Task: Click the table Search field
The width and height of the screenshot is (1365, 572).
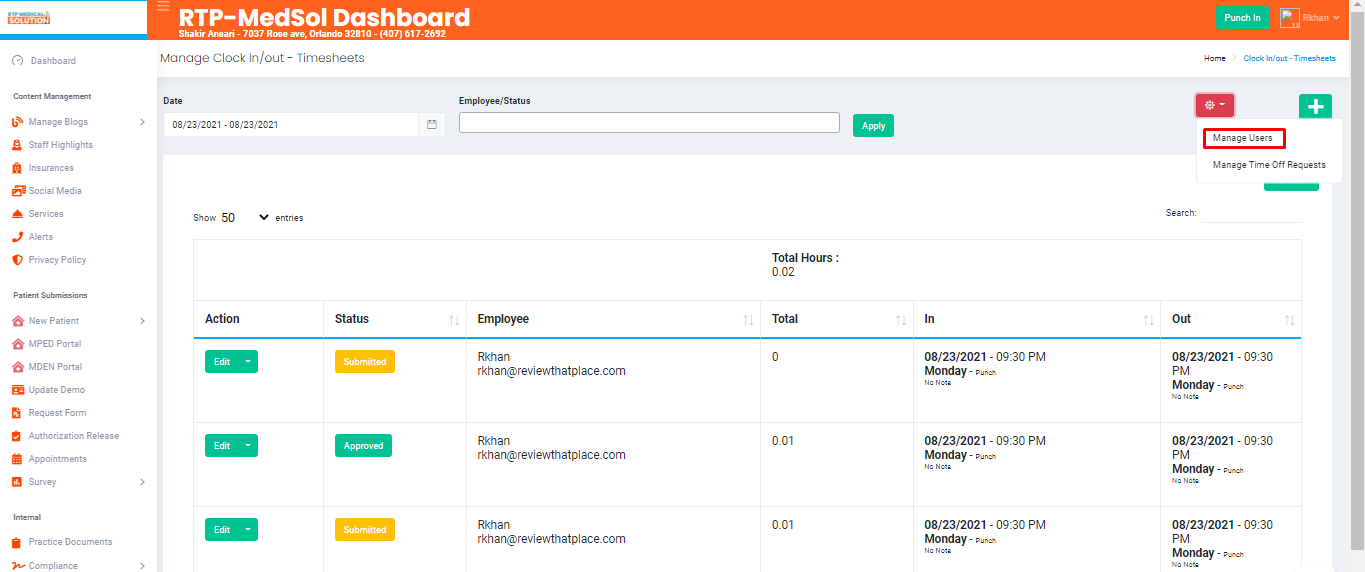Action: click(x=1251, y=213)
